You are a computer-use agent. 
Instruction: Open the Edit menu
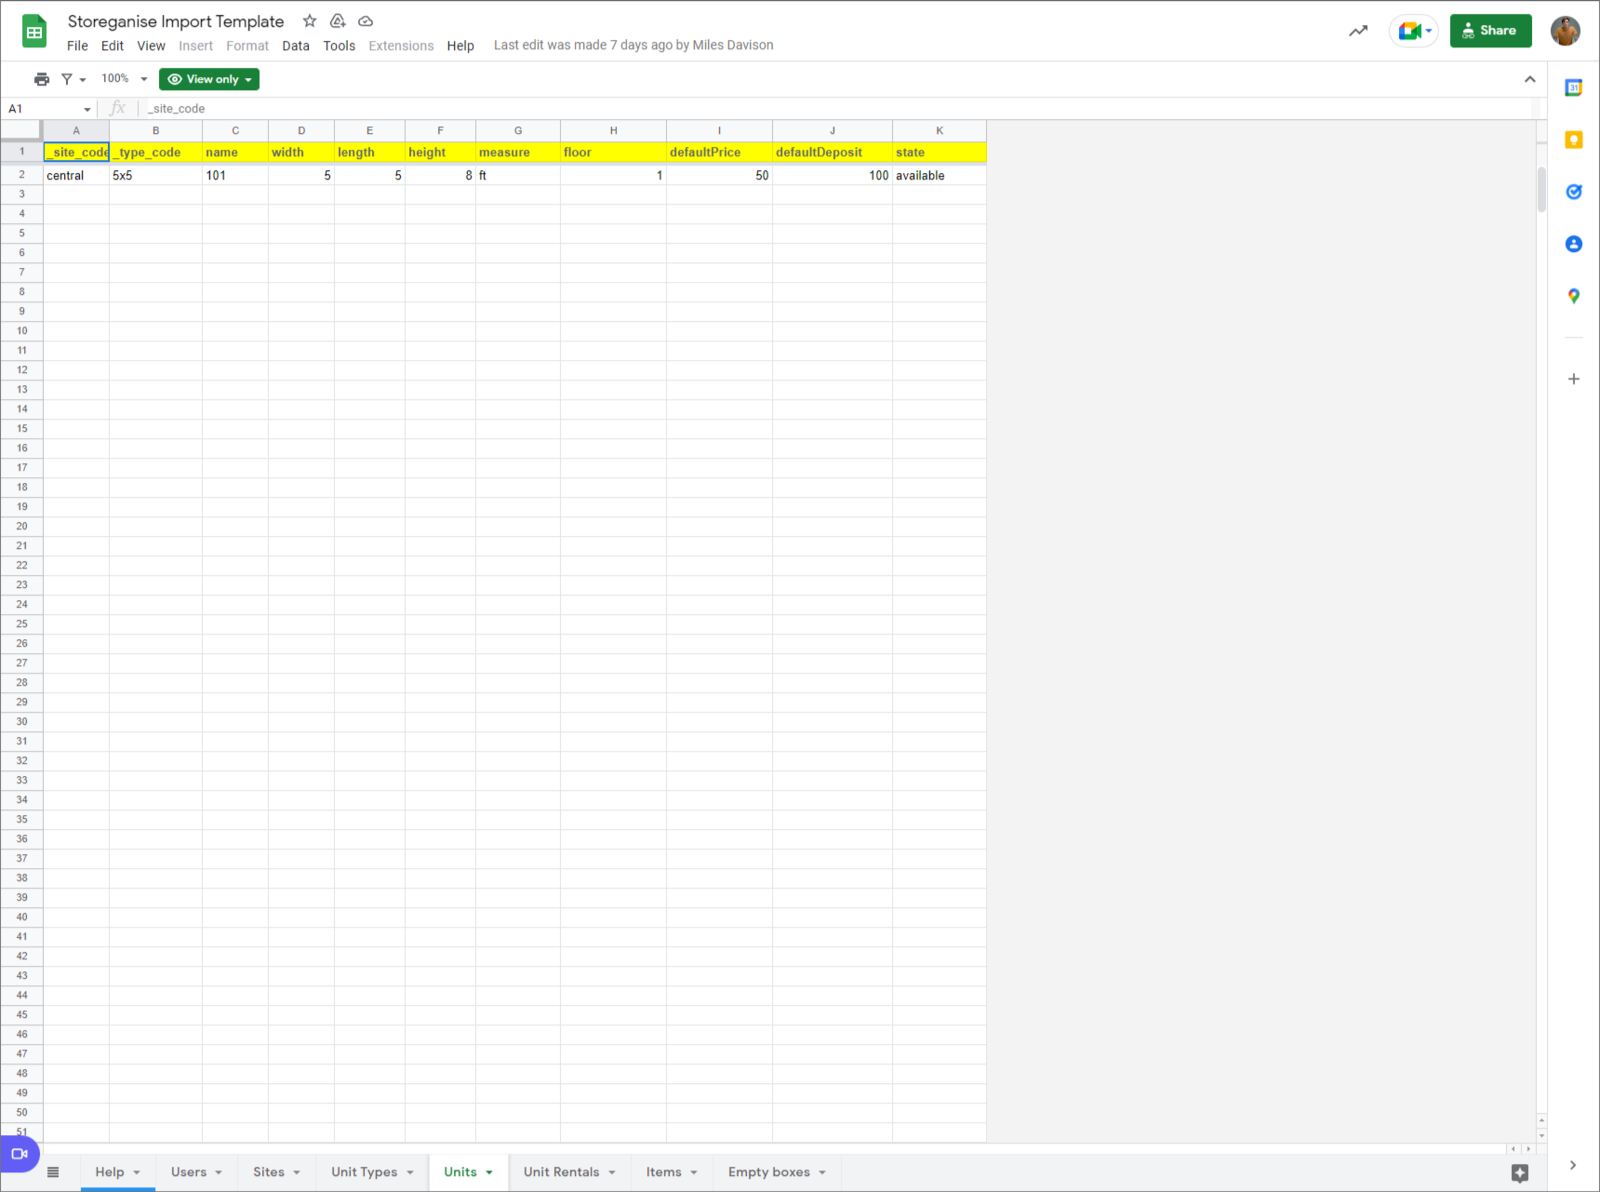pyautogui.click(x=112, y=46)
